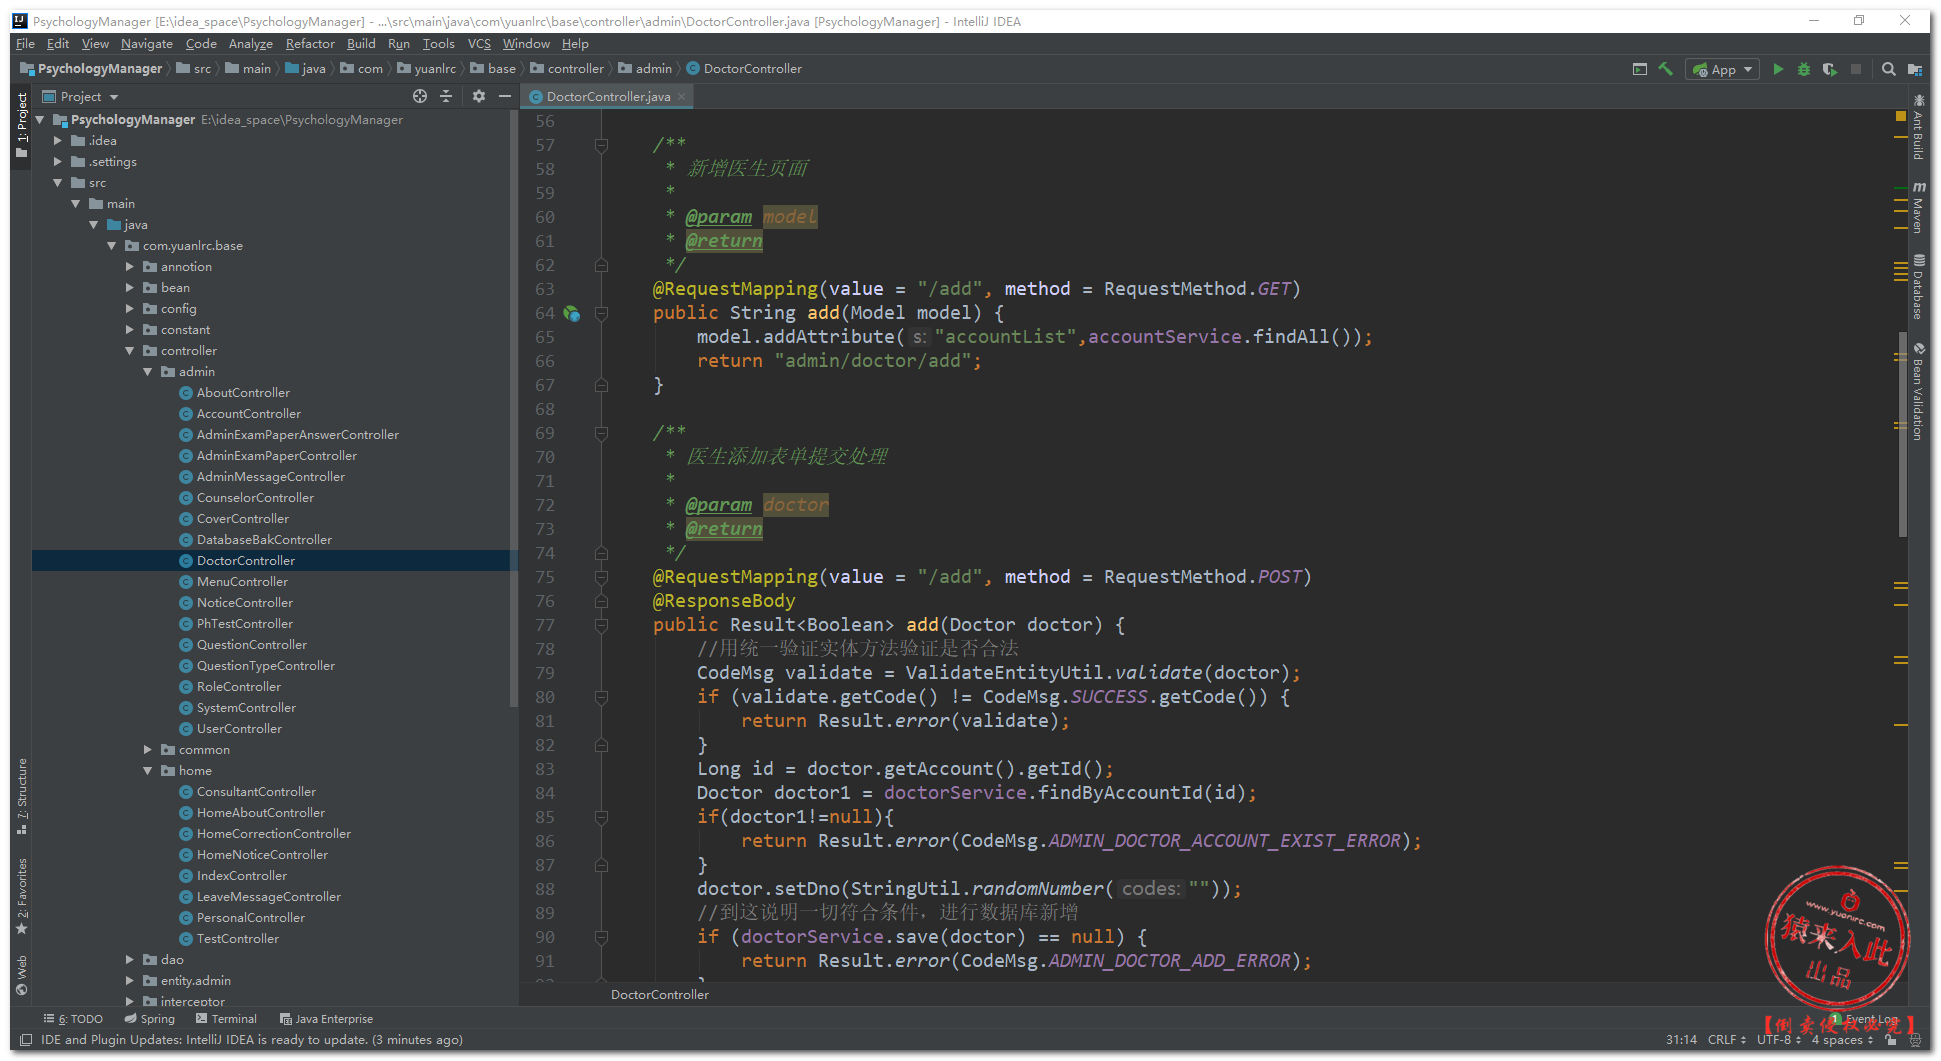Start debugging with the green bug icon
This screenshot has height=1061, width=1941.
[1804, 69]
